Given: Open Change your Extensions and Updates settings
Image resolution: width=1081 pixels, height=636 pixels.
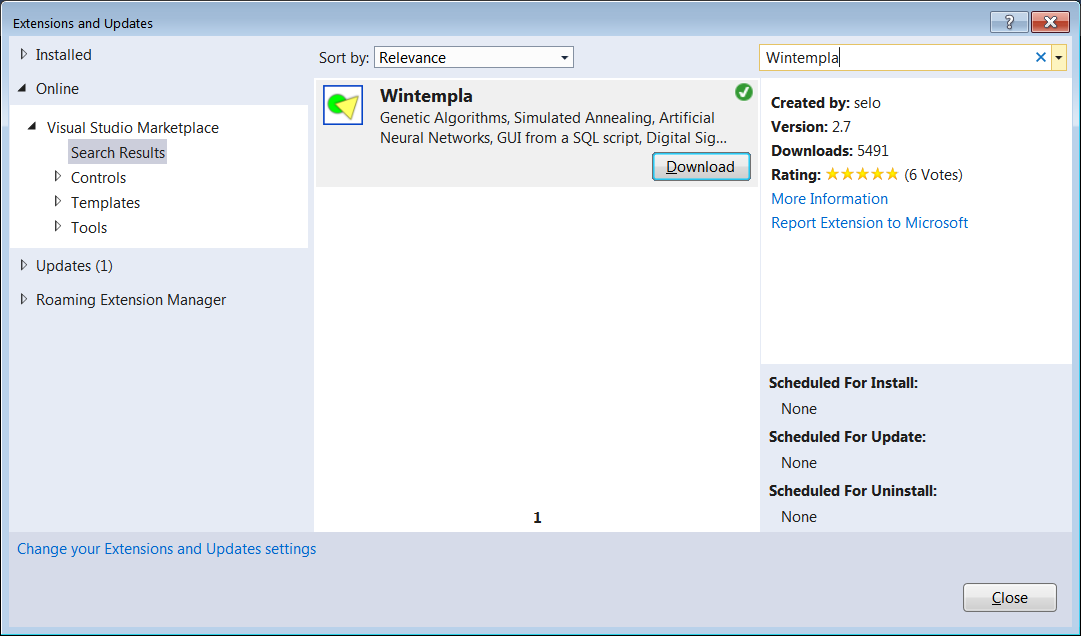Looking at the screenshot, I should coord(167,548).
